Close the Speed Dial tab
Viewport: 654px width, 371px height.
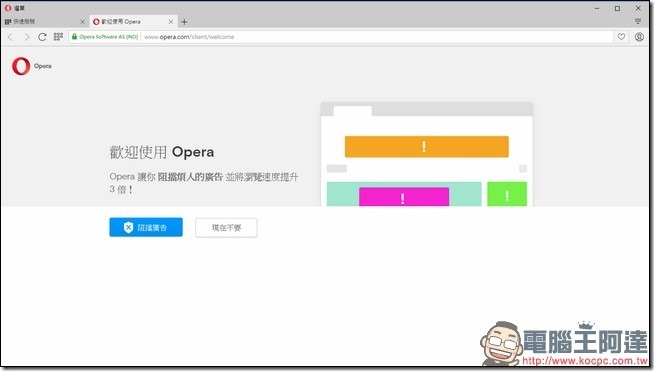pyautogui.click(x=82, y=22)
